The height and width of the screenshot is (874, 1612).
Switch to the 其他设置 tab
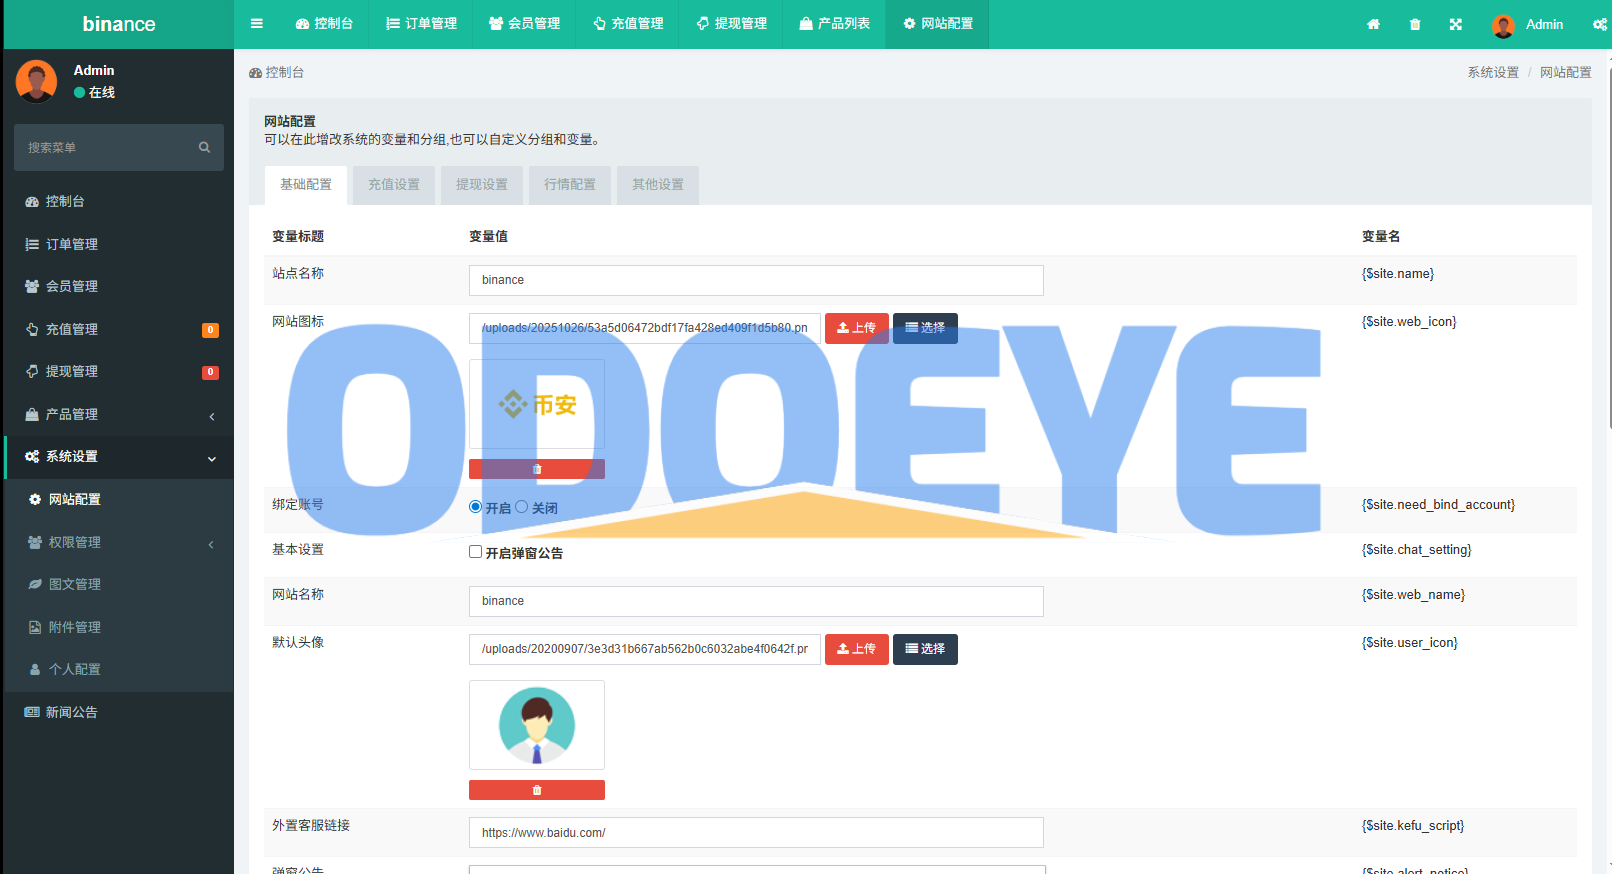658,185
